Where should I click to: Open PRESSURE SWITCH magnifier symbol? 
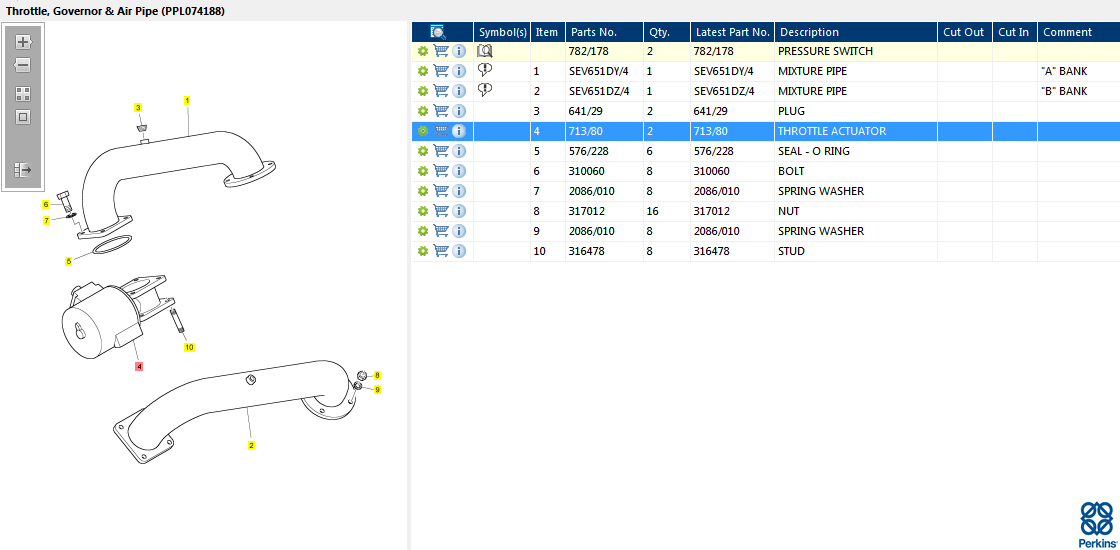pyautogui.click(x=485, y=51)
